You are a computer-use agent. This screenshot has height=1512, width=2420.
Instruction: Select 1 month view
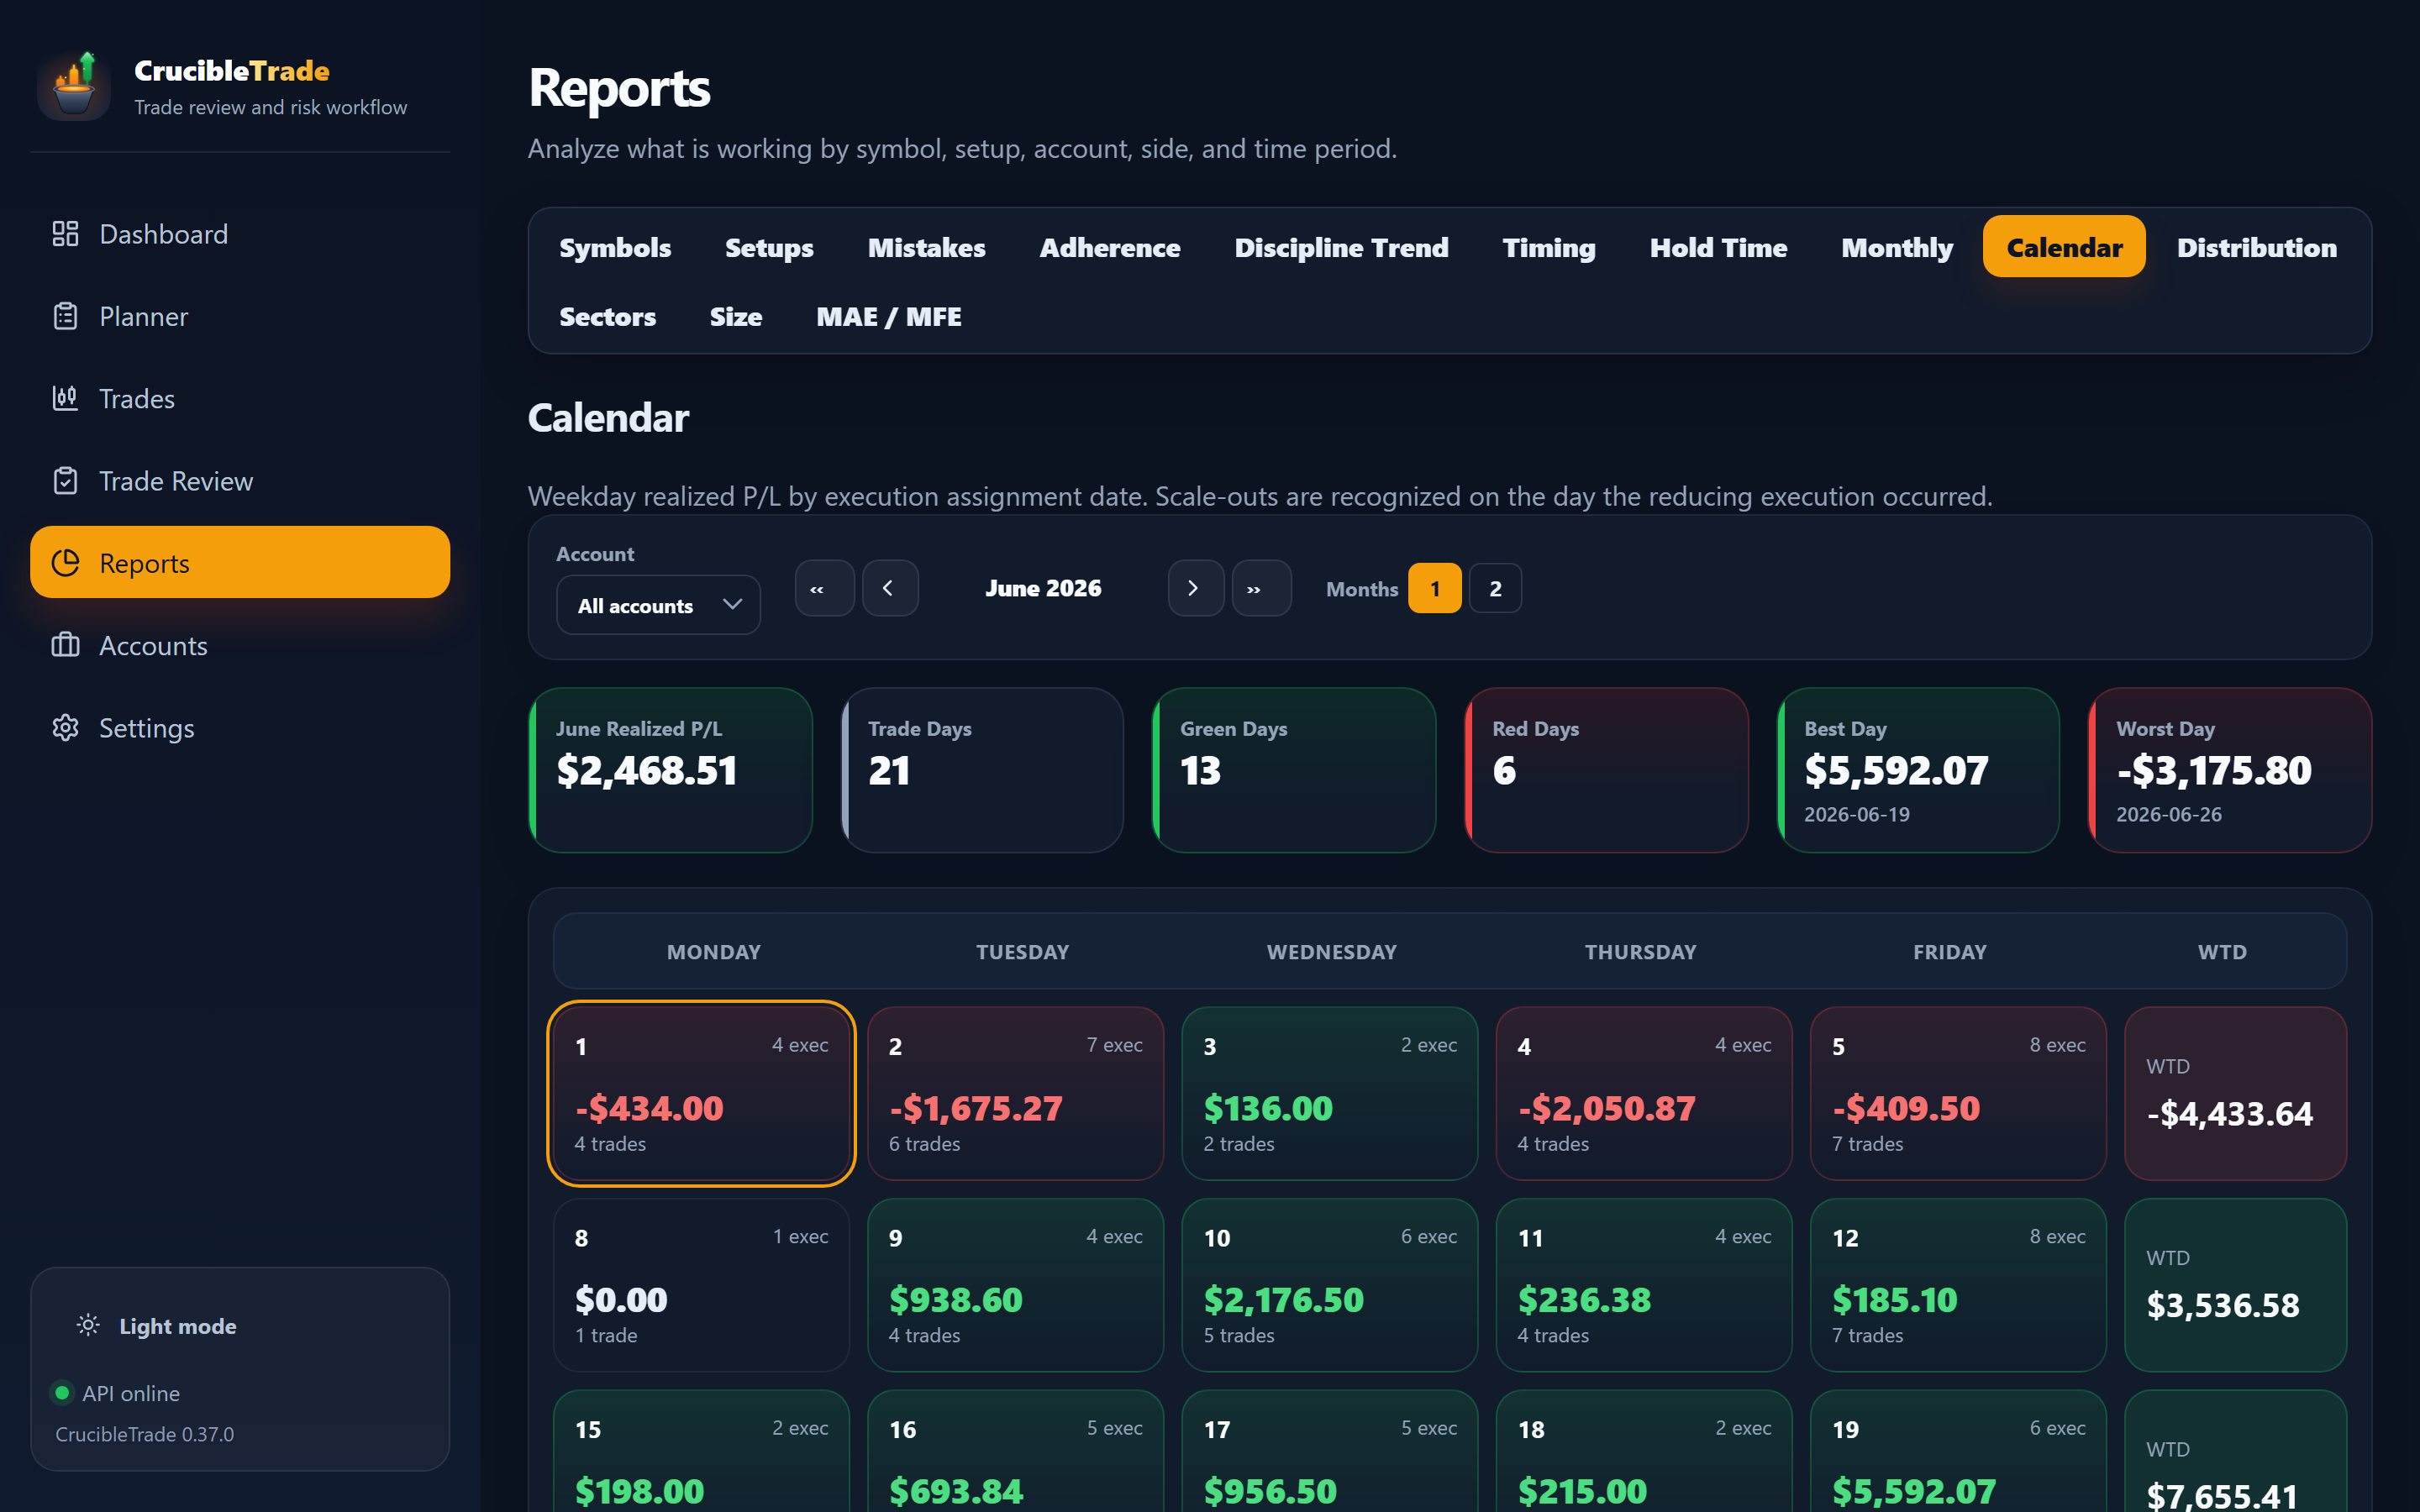pyautogui.click(x=1434, y=588)
